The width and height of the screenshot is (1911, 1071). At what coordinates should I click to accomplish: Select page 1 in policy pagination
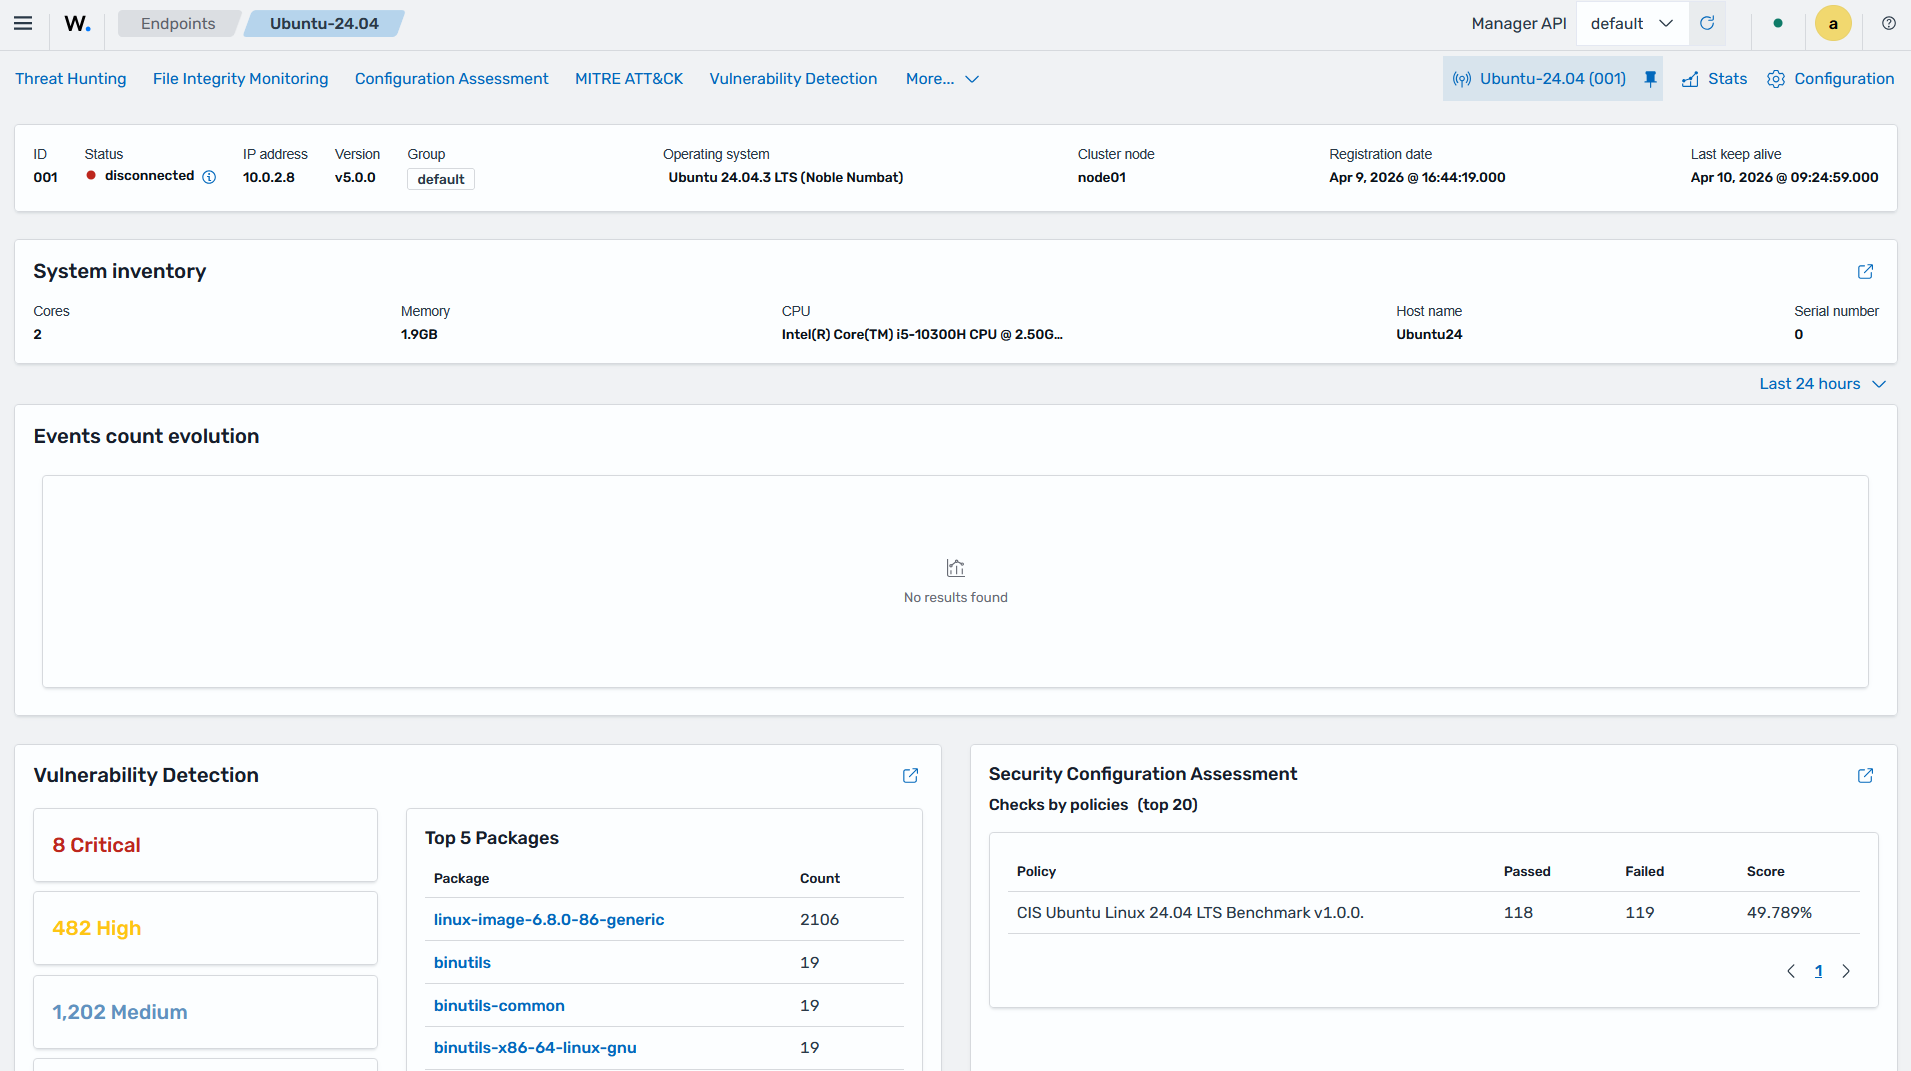1819,971
